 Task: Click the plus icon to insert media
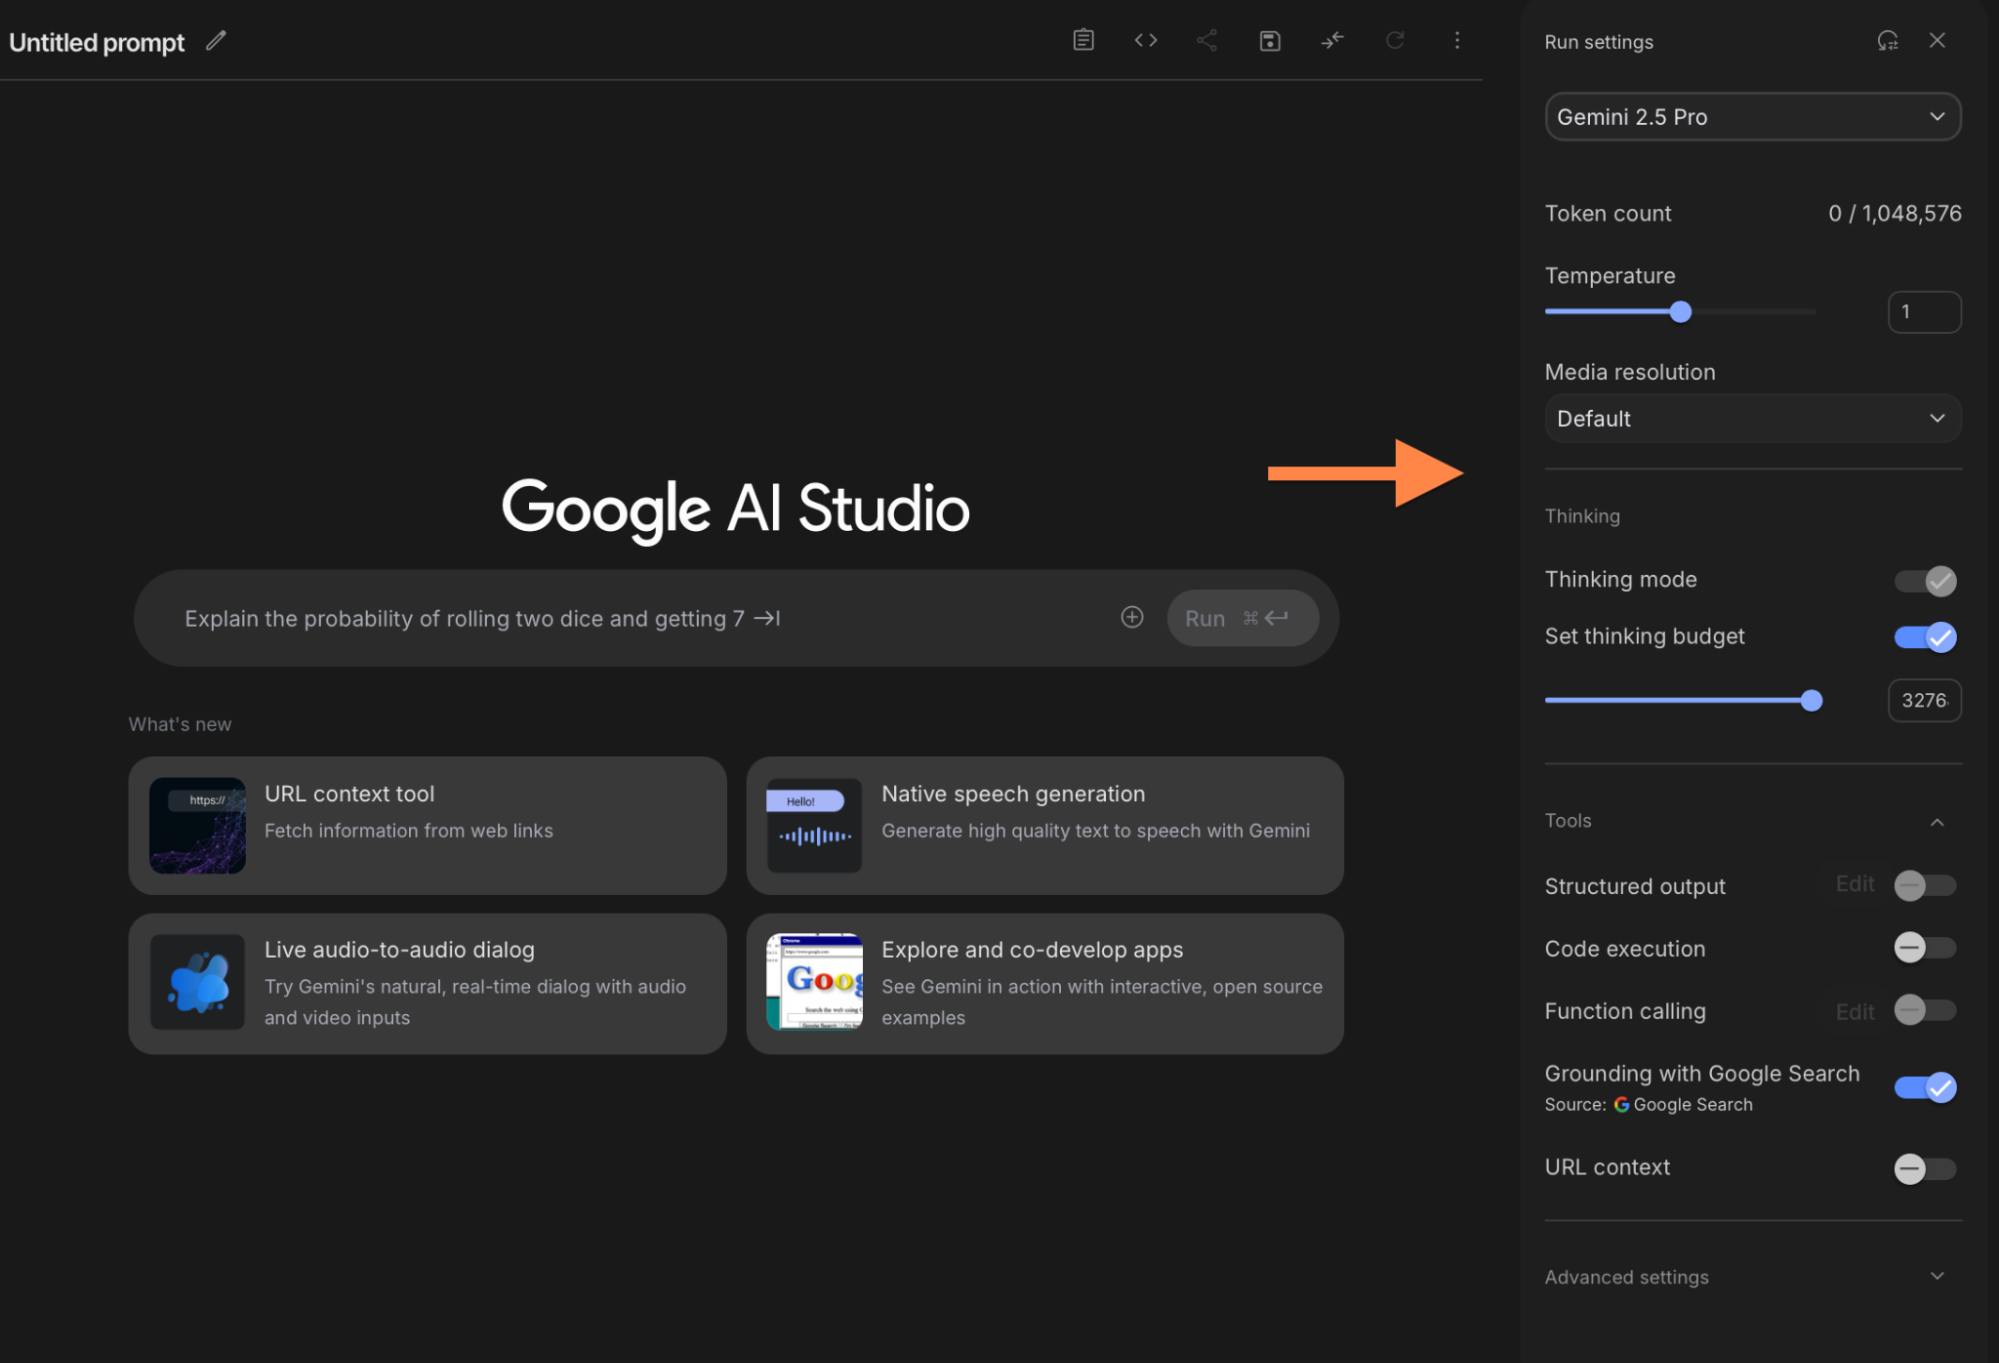pos(1132,617)
